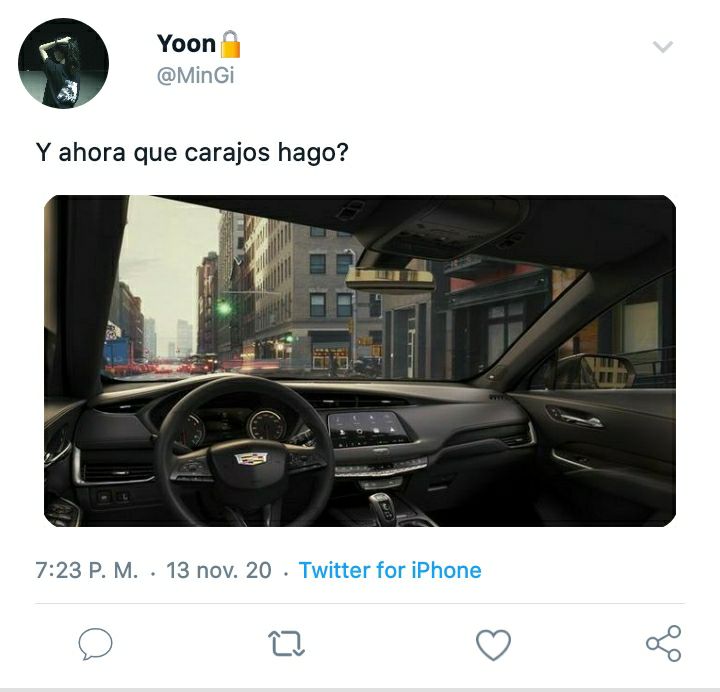Click the gear shifter in the photo

click(383, 506)
